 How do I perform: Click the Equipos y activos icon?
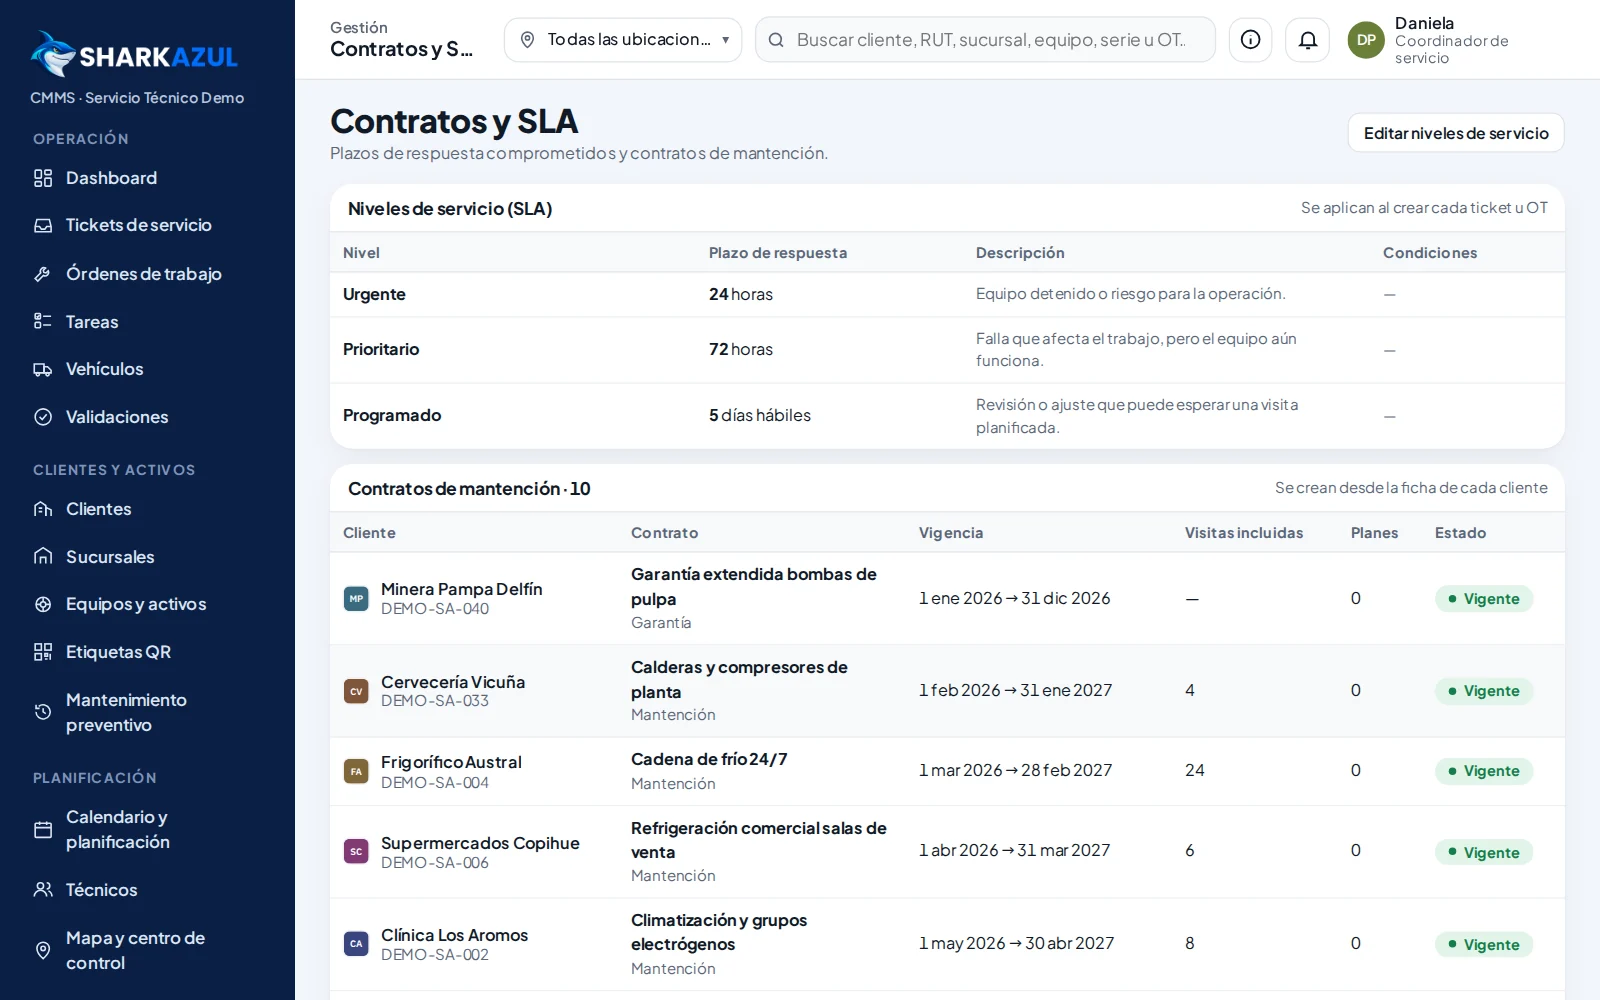tap(43, 604)
